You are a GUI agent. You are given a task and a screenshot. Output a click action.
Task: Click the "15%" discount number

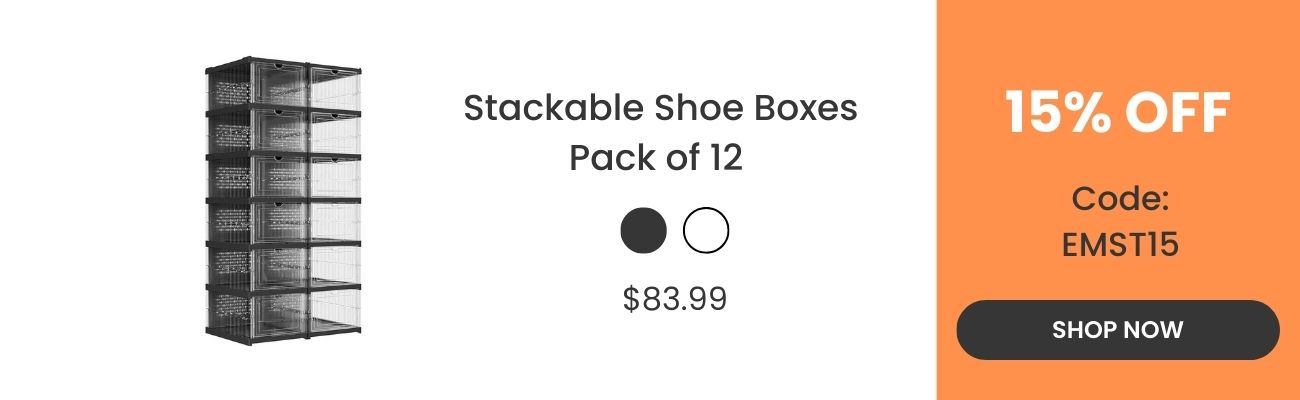[x=1058, y=112]
